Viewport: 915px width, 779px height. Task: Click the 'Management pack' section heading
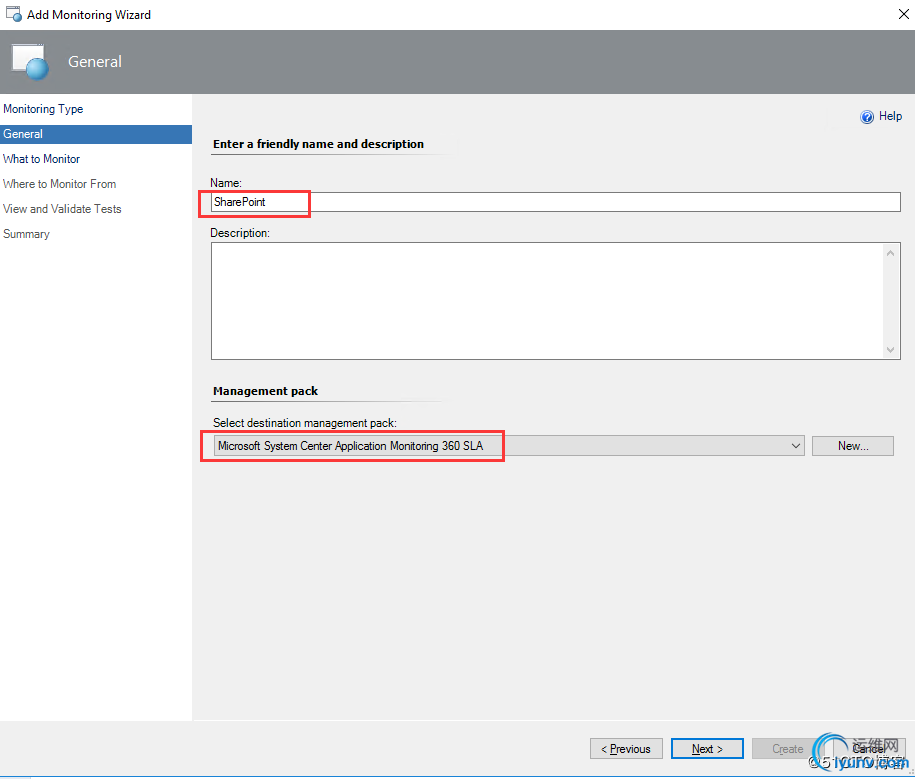tap(266, 391)
